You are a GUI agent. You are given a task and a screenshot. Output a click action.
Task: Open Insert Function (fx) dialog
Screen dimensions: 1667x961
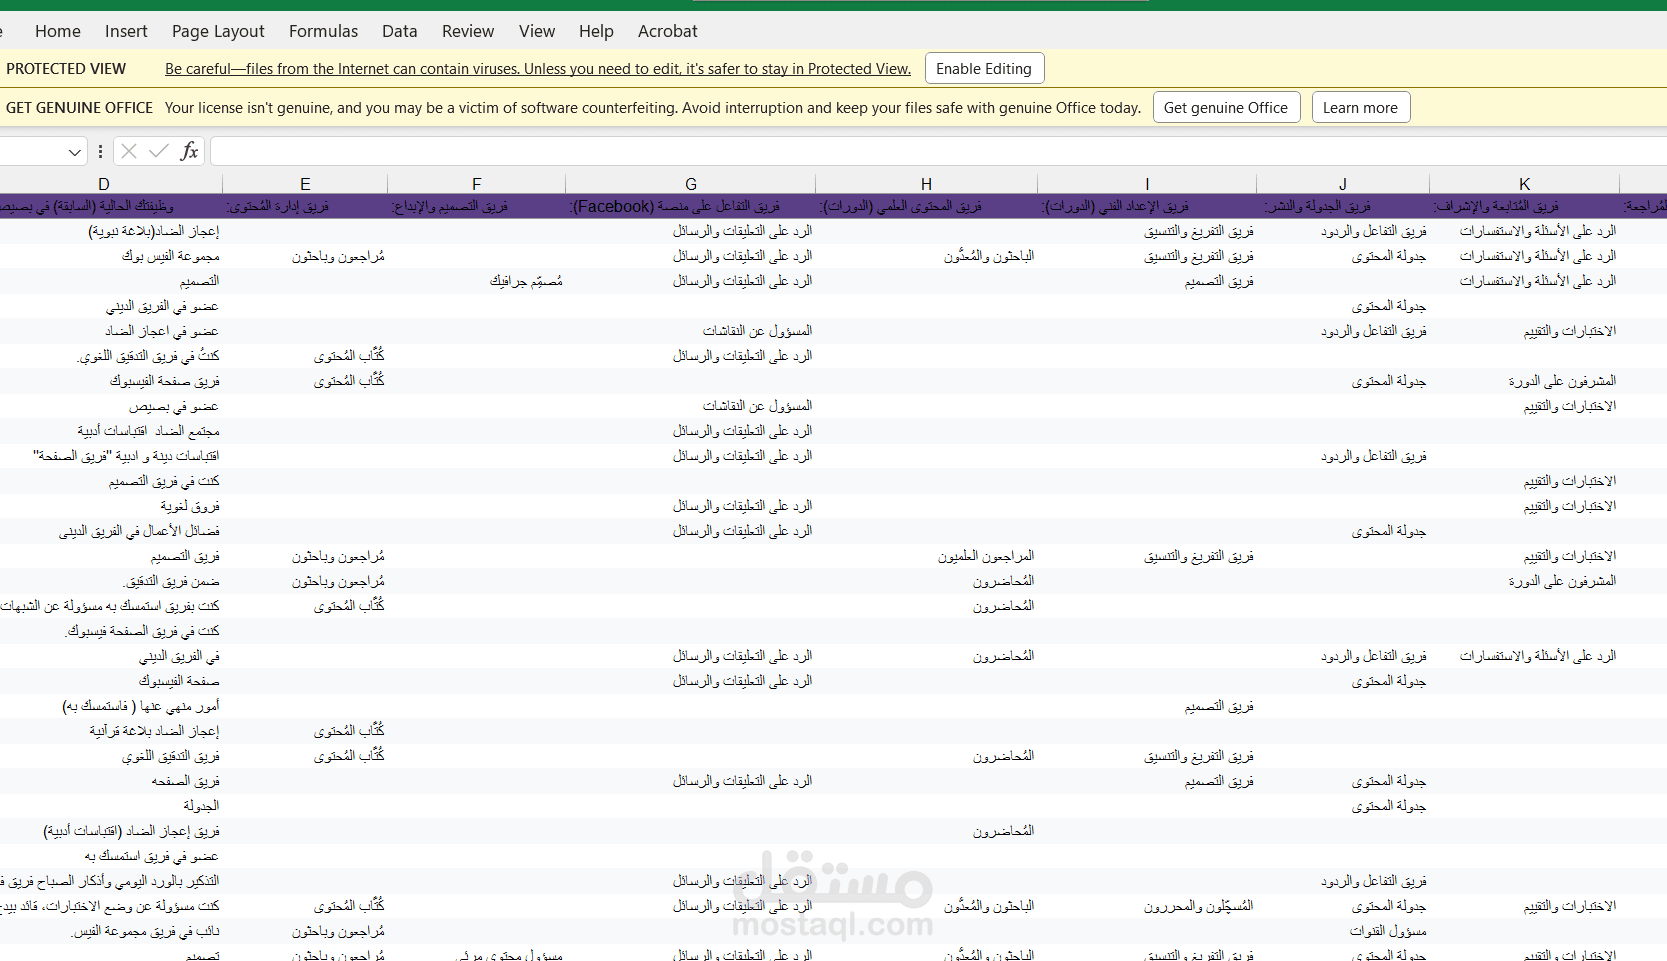point(189,151)
